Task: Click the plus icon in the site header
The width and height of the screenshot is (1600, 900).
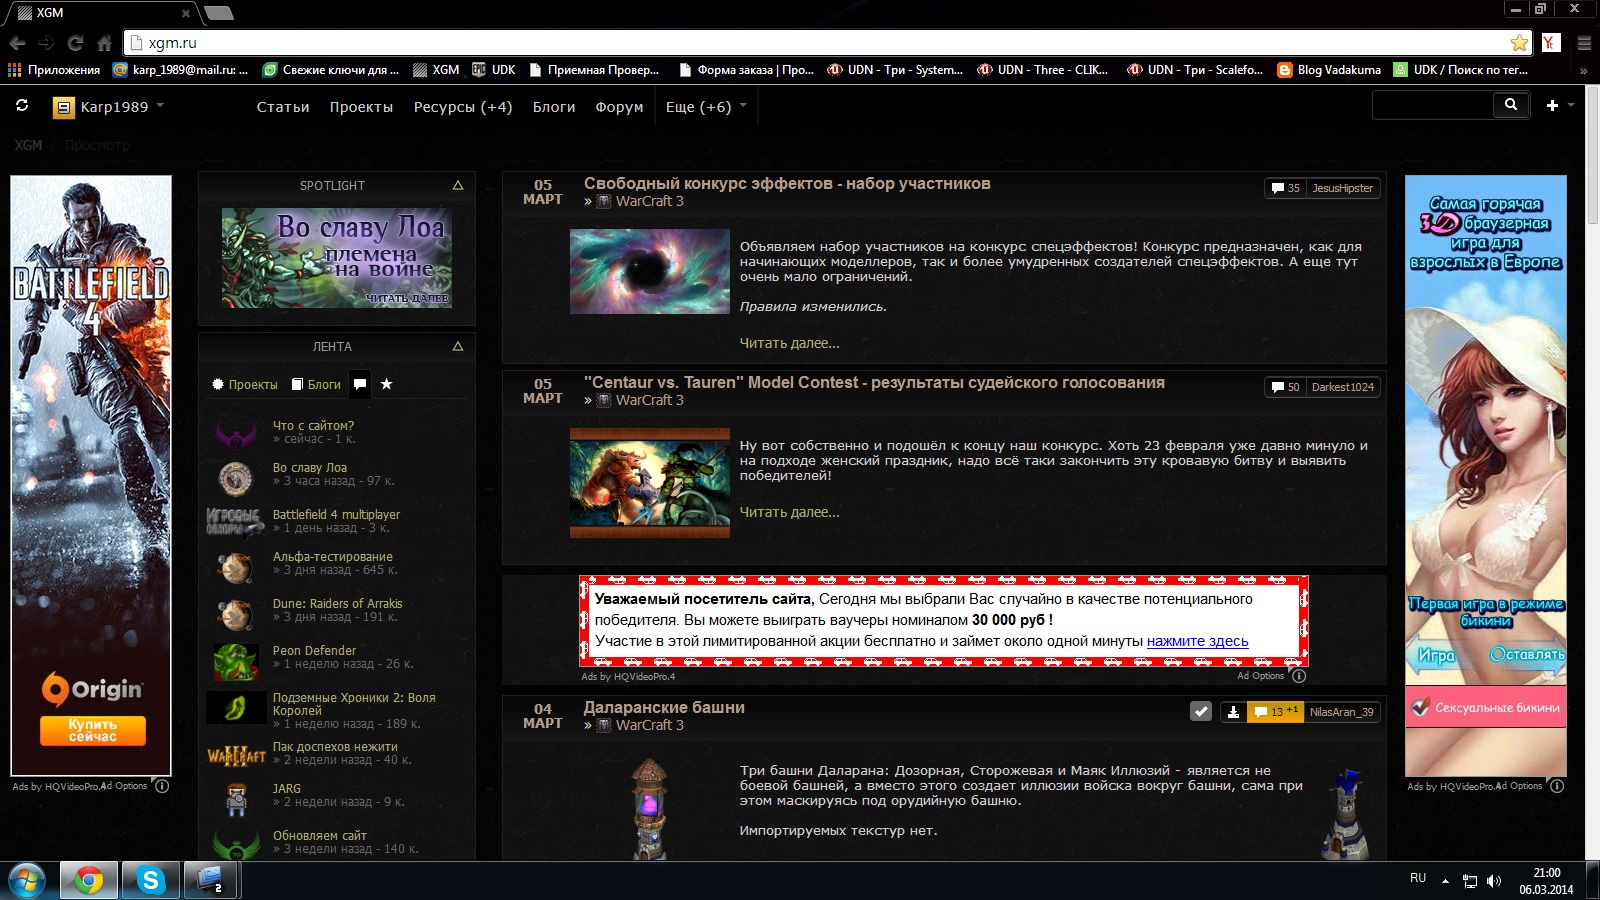Action: click(1552, 105)
